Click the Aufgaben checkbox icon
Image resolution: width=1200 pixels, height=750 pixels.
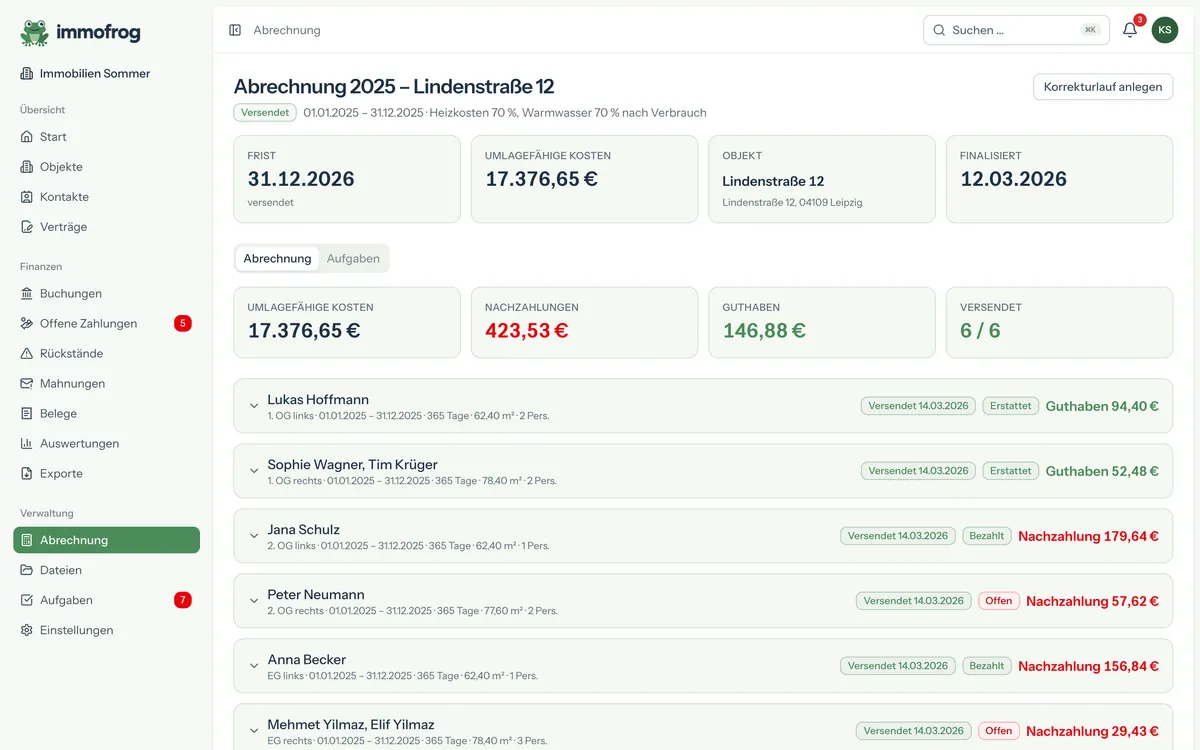click(27, 600)
